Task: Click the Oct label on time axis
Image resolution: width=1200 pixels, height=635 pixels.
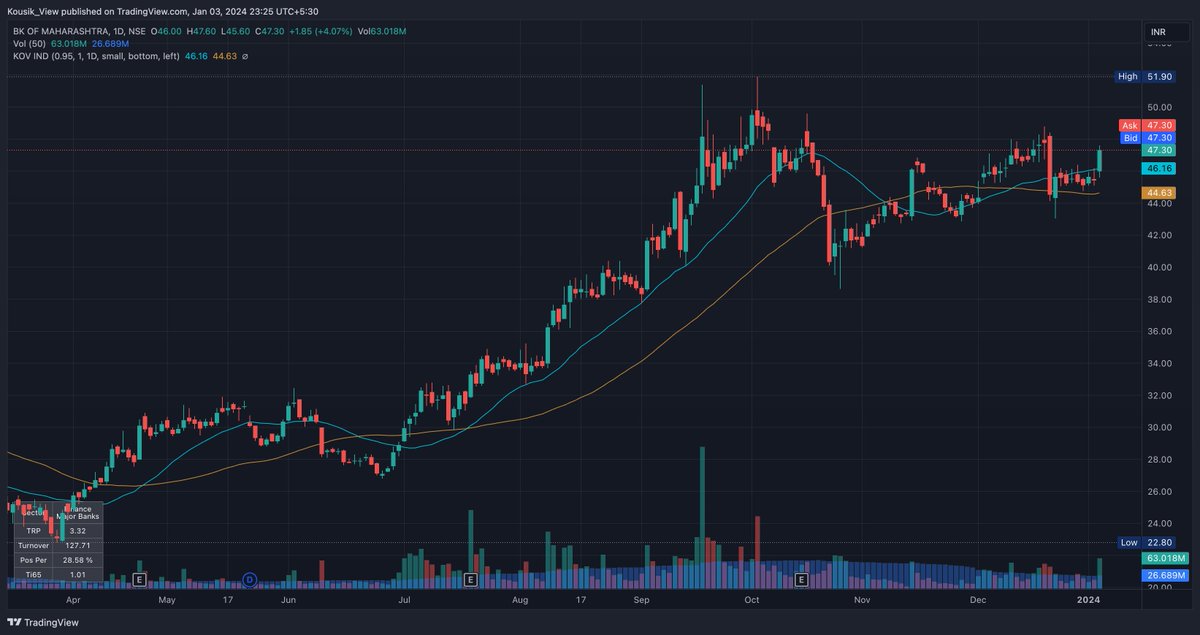Action: coord(753,601)
